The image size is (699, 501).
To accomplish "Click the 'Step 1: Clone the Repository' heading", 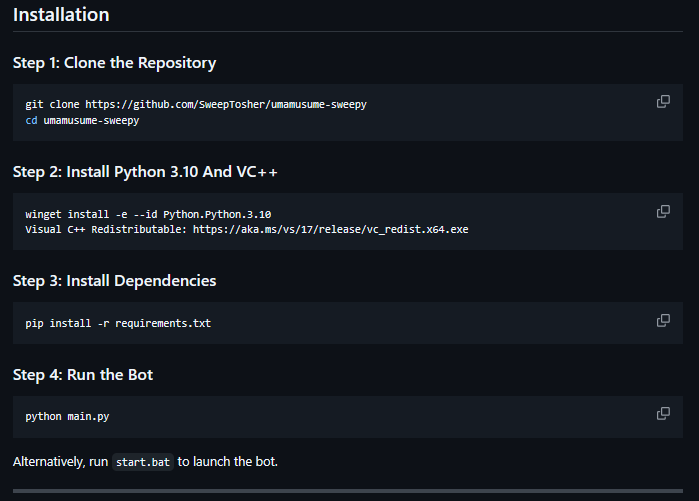I will click(115, 63).
